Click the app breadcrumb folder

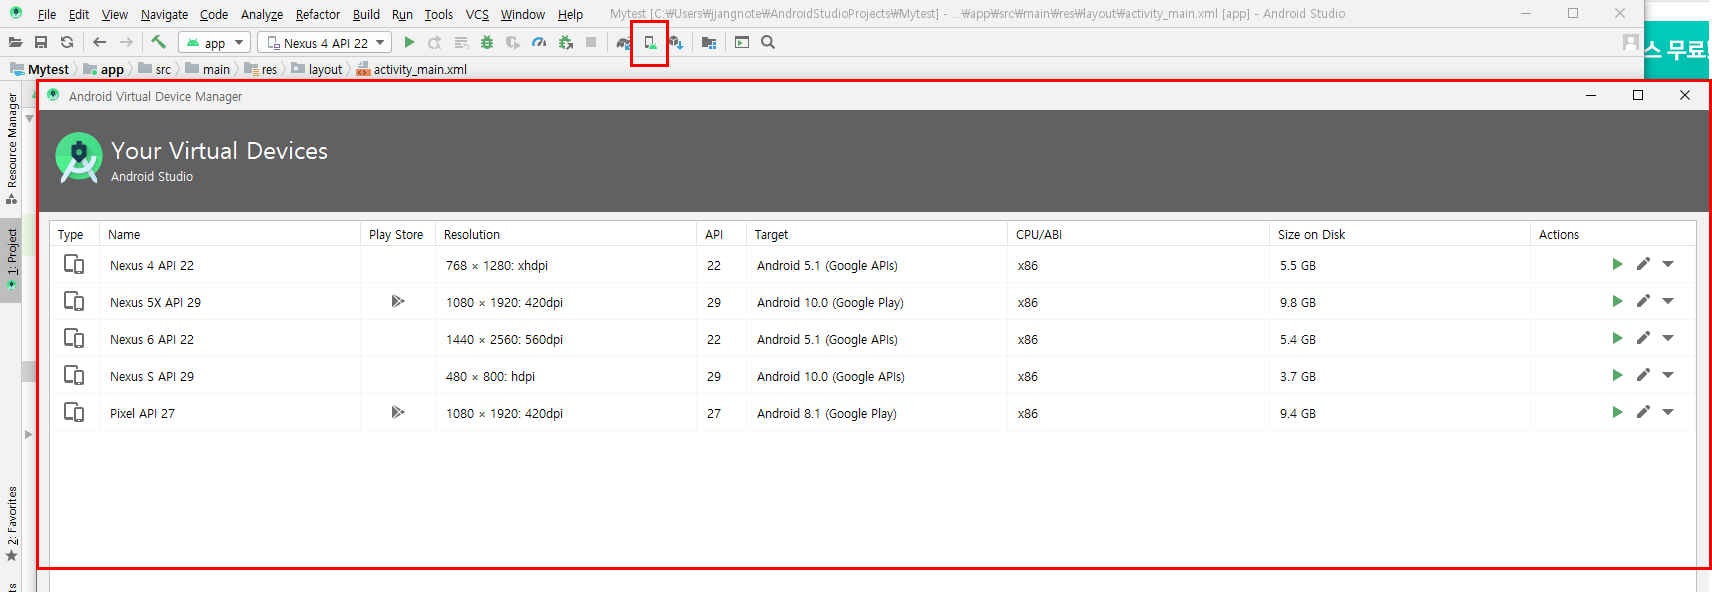[104, 69]
